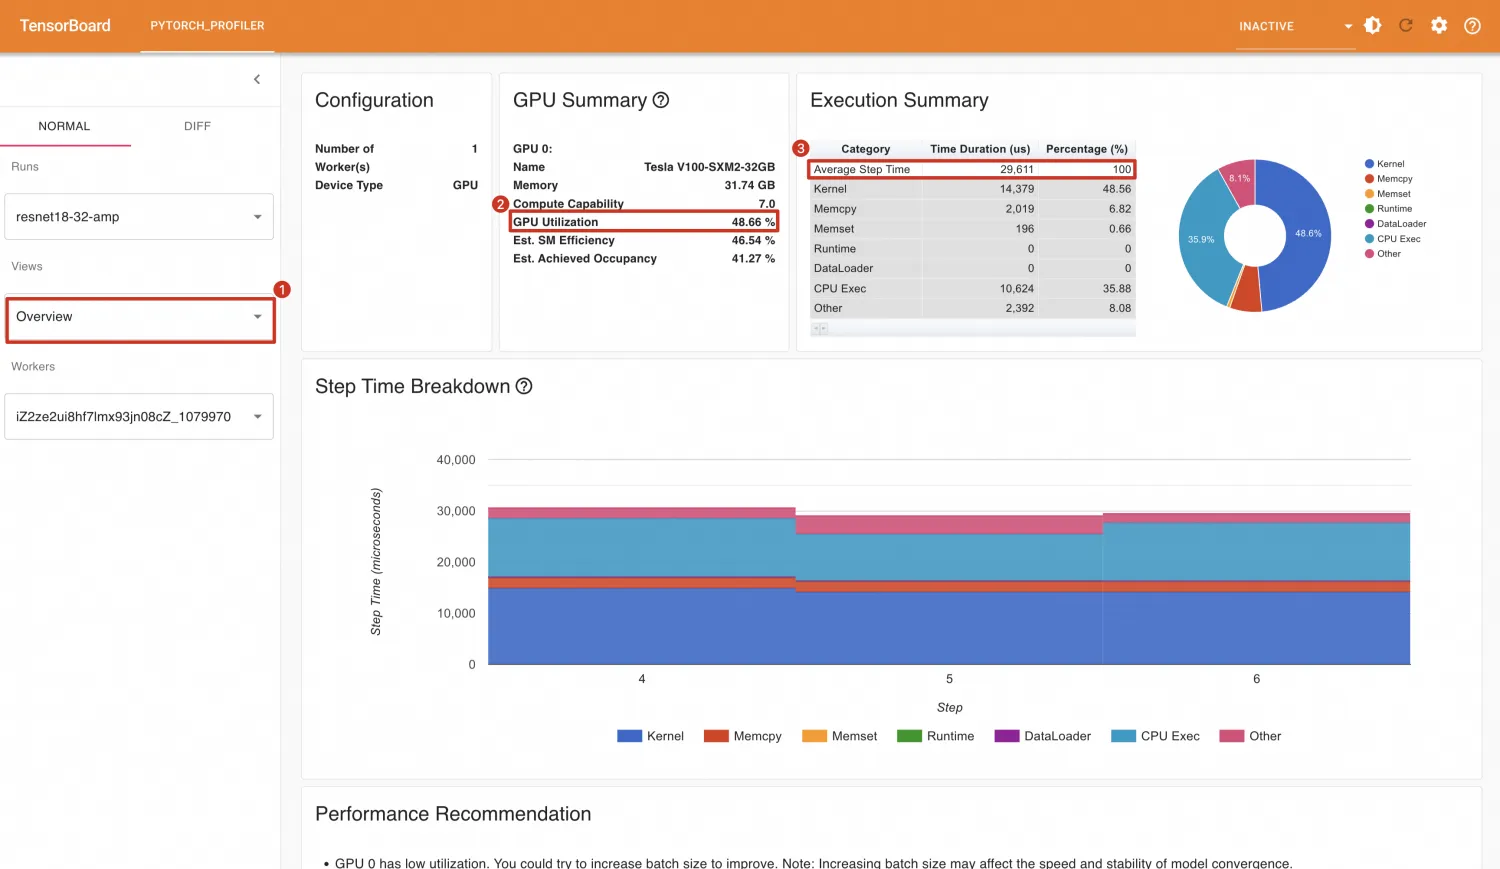Click the Kernel bar segment for step 4
This screenshot has width=1500, height=869.
[641, 626]
